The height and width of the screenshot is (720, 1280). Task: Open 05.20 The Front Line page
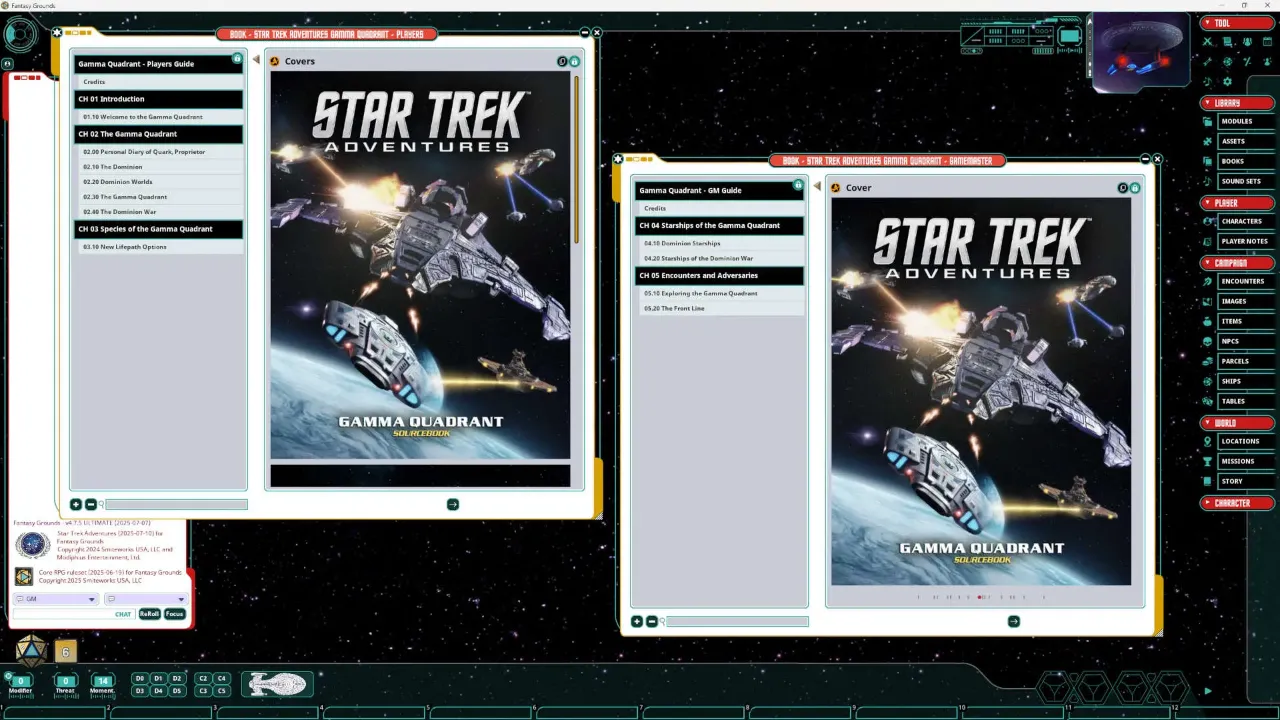pos(720,308)
